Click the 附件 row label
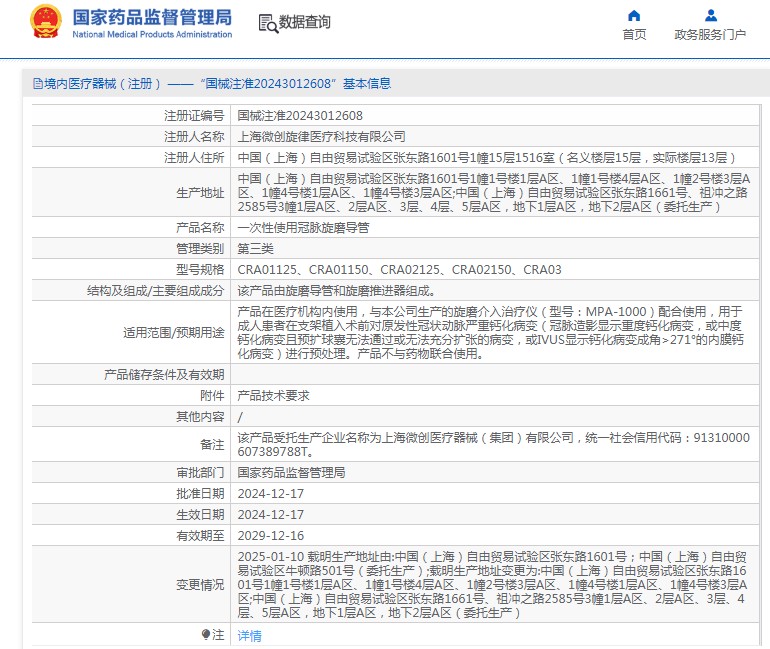The height and width of the screenshot is (649, 770). point(212,396)
